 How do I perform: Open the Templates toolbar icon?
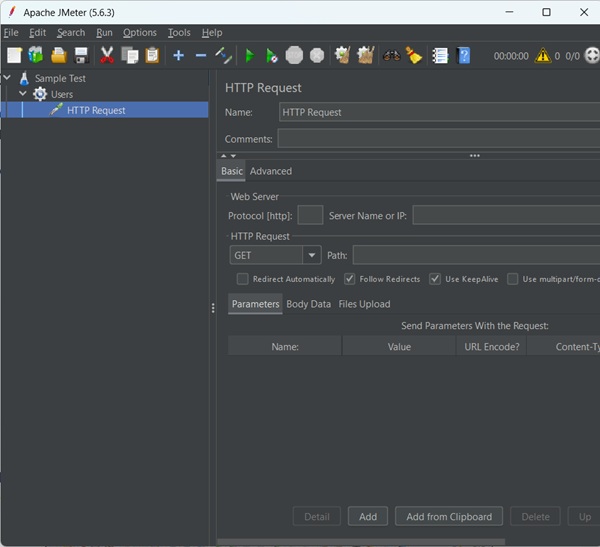click(x=36, y=56)
